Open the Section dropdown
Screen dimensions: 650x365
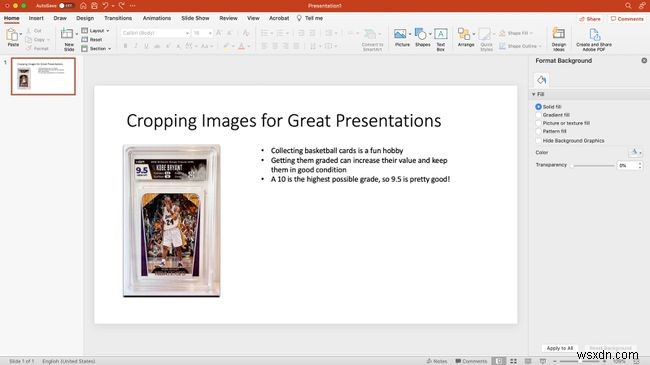tap(96, 49)
